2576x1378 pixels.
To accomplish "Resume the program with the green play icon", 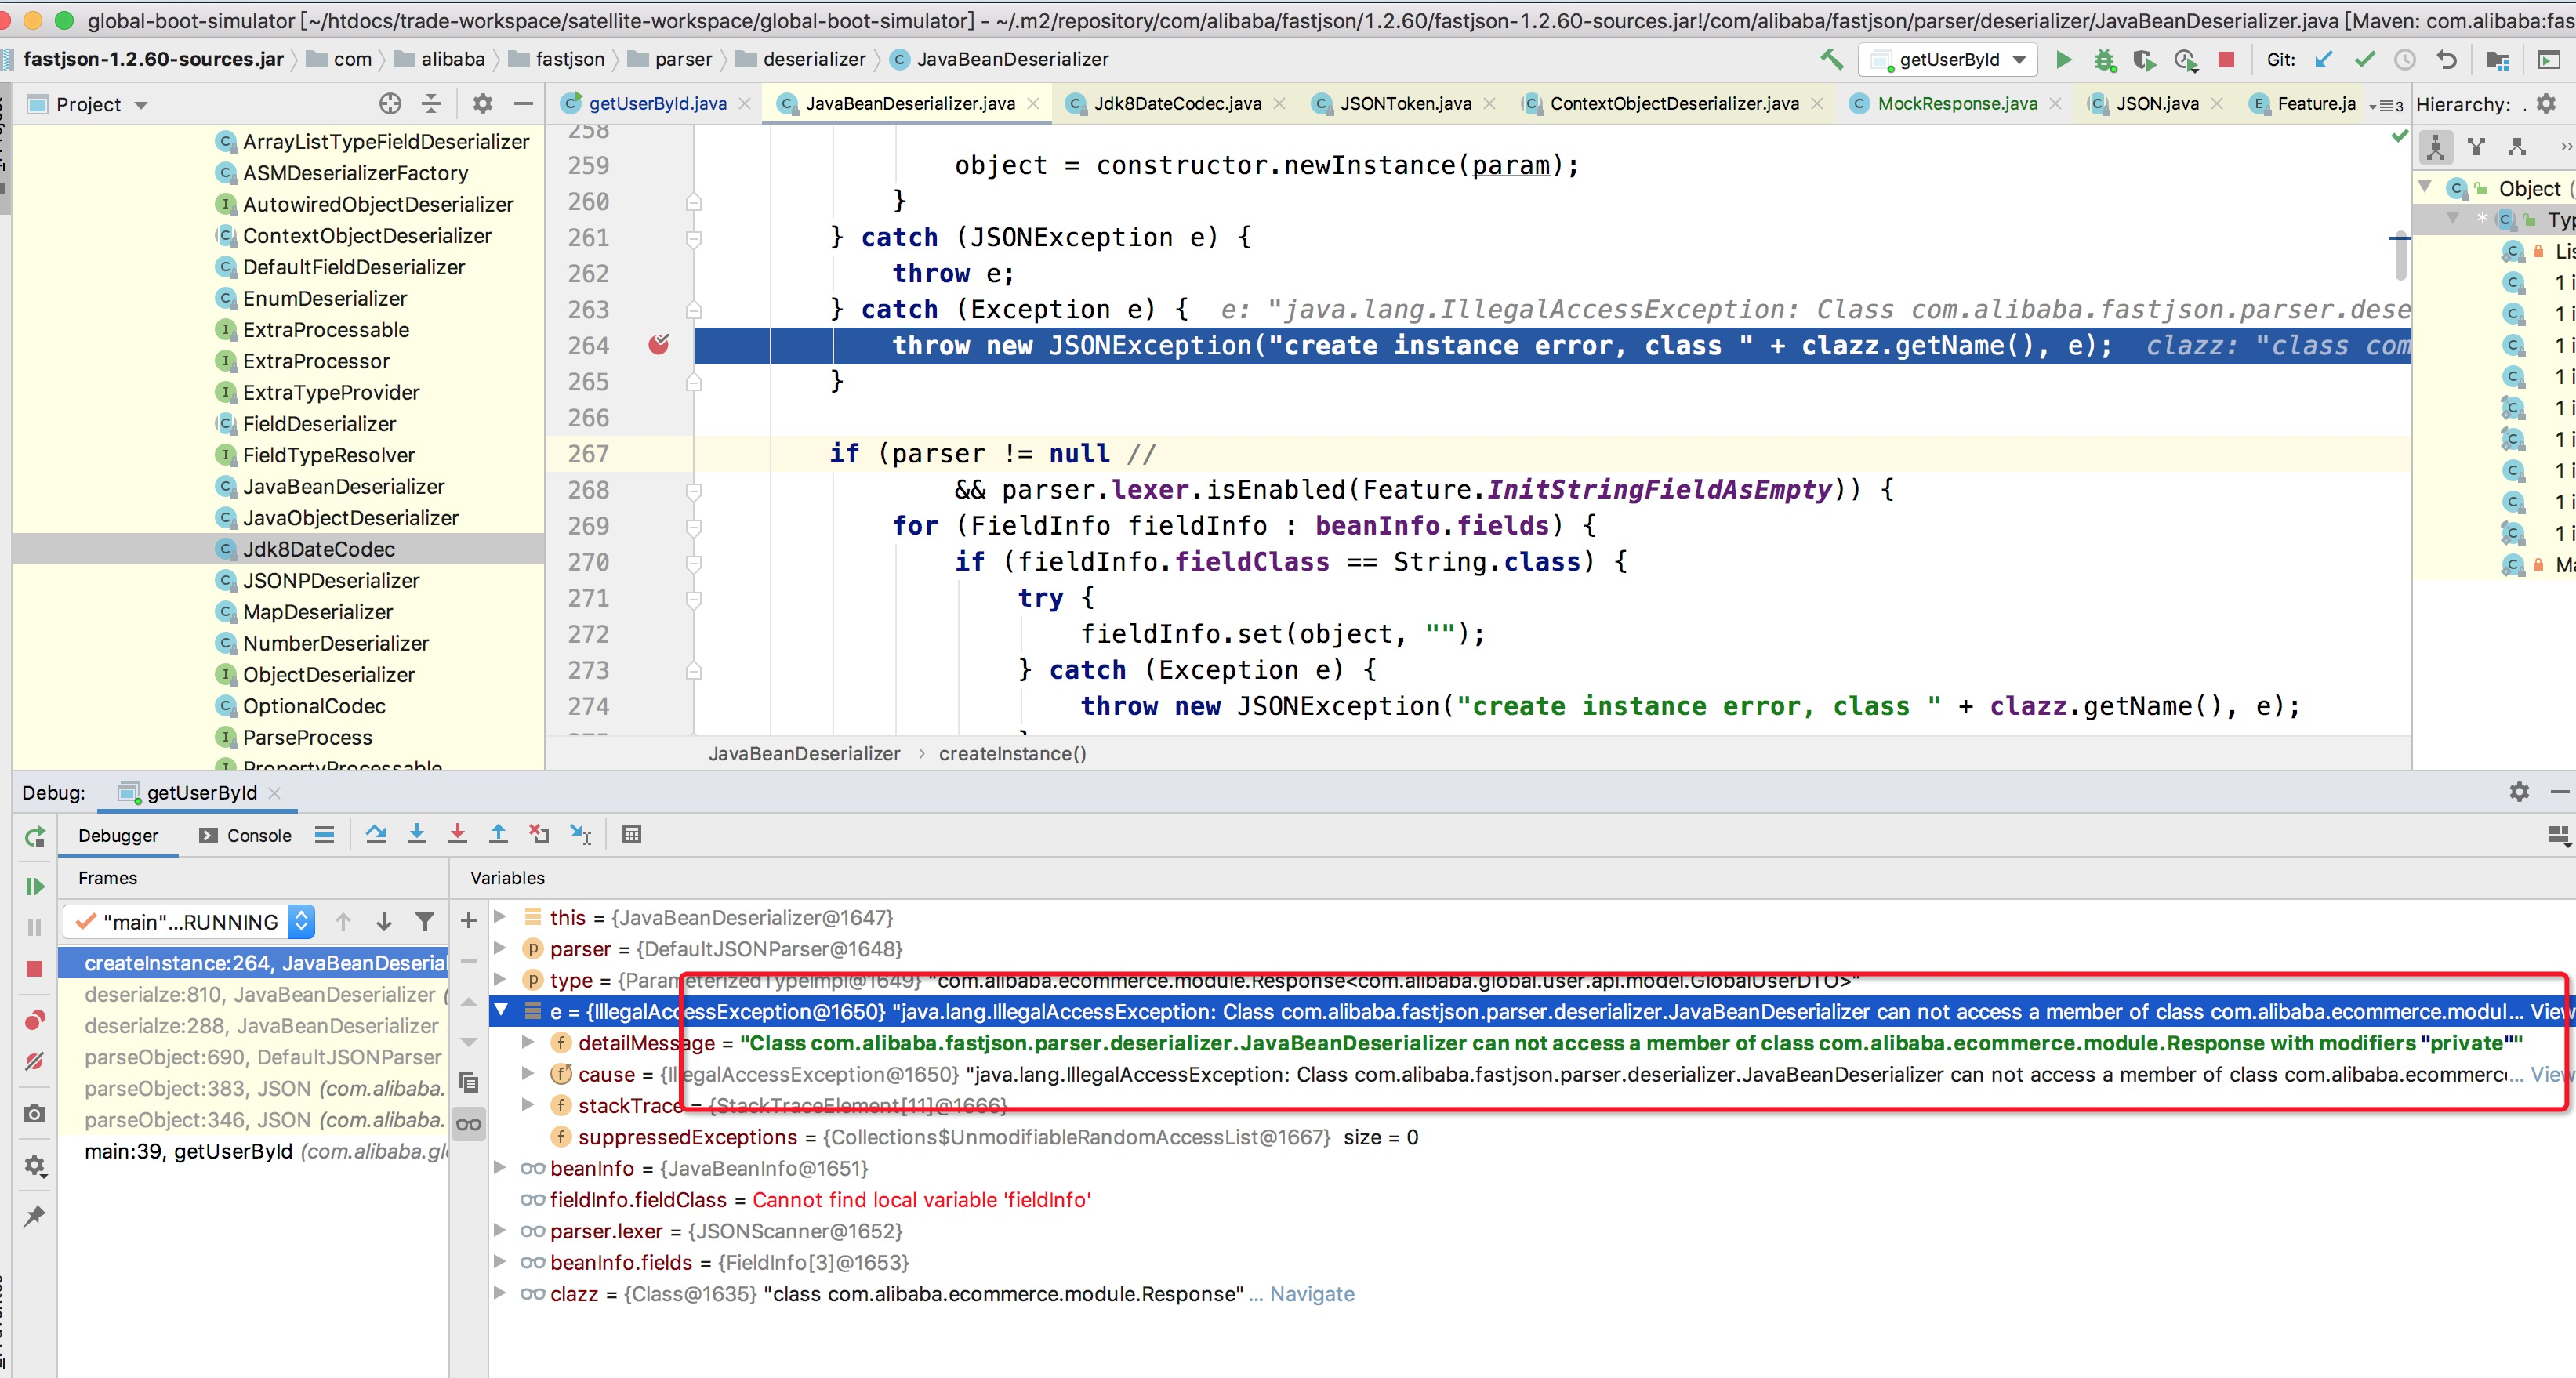I will pyautogui.click(x=35, y=886).
